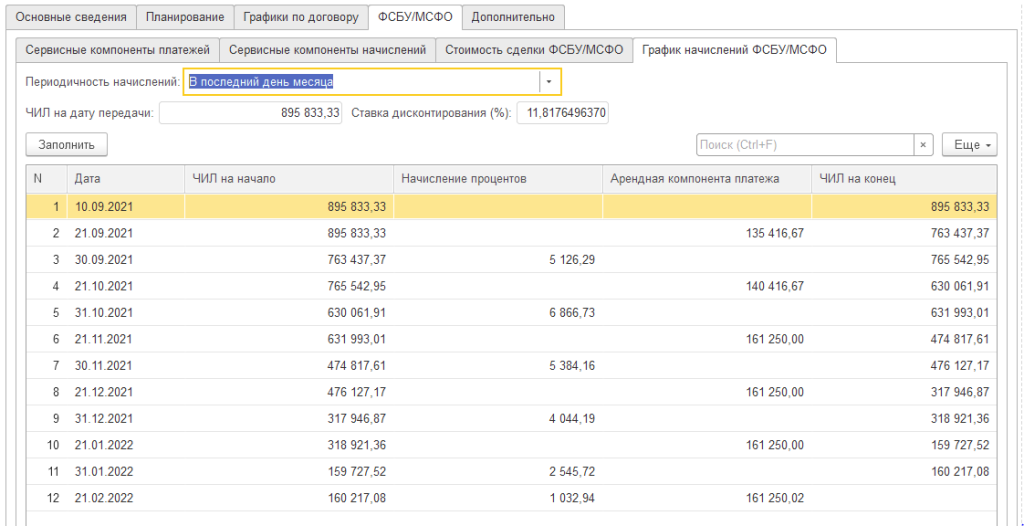Click the Ставка дисконтирования input field
The image size is (1024, 526).
pos(564,113)
